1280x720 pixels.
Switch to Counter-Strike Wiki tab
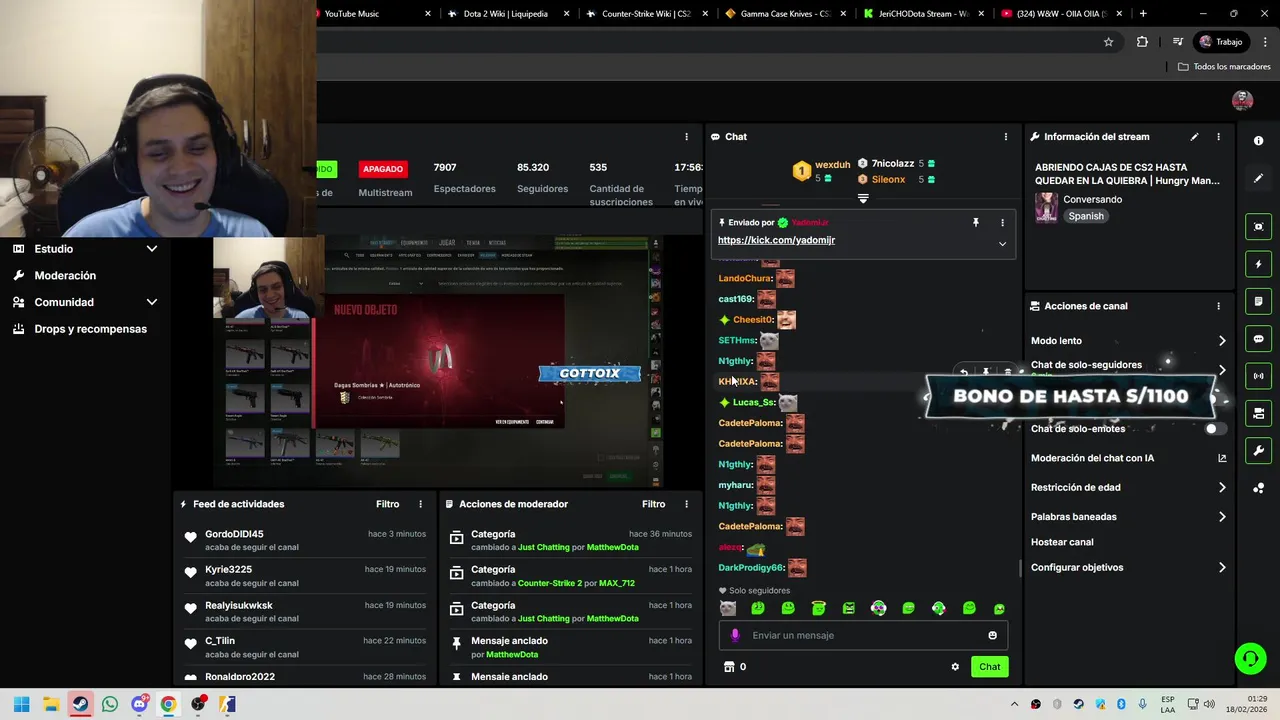coord(646,14)
